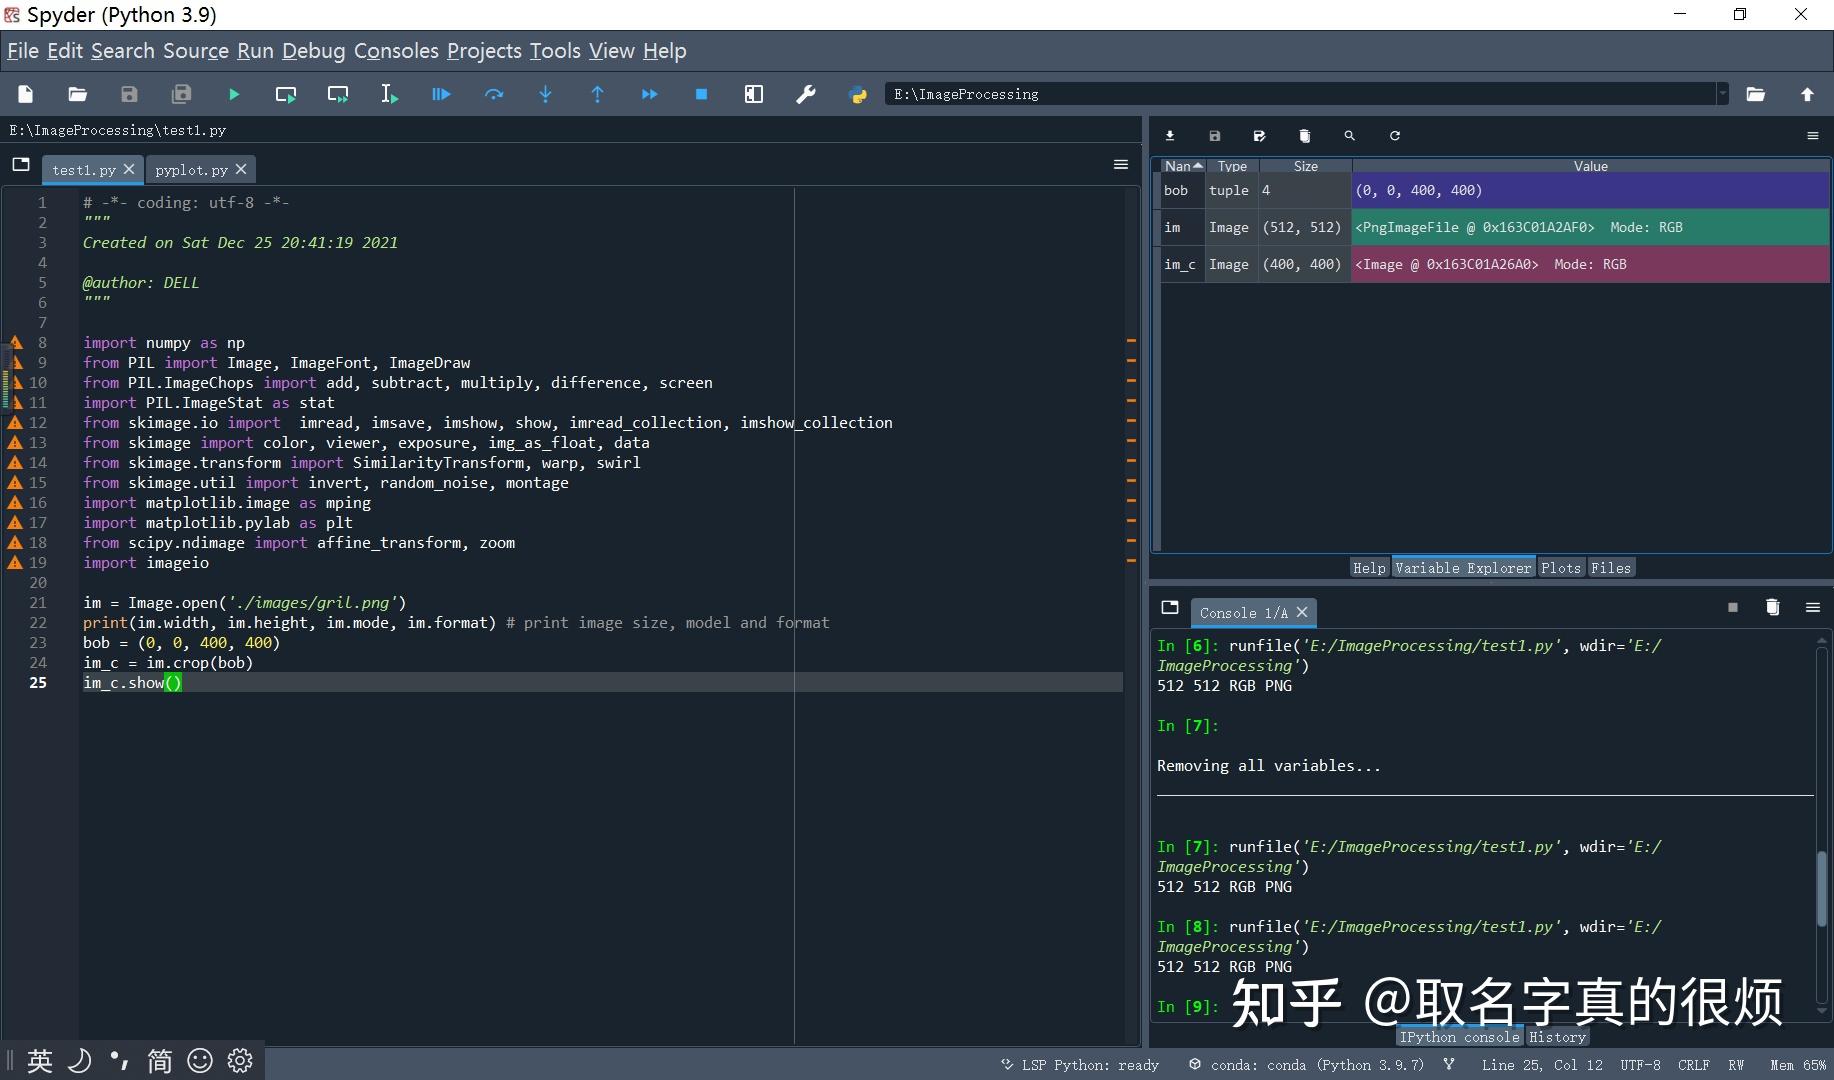The height and width of the screenshot is (1080, 1834).
Task: Switch to Help pane tab
Action: coord(1369,568)
